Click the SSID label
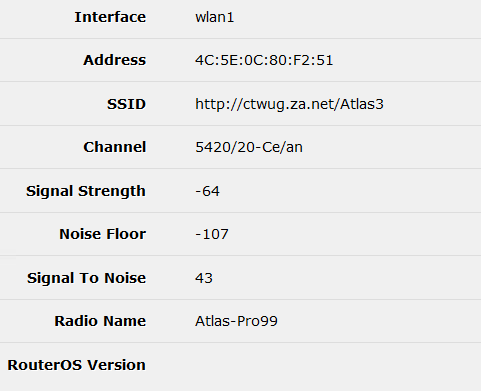This screenshot has height=391, width=481. coord(126,104)
